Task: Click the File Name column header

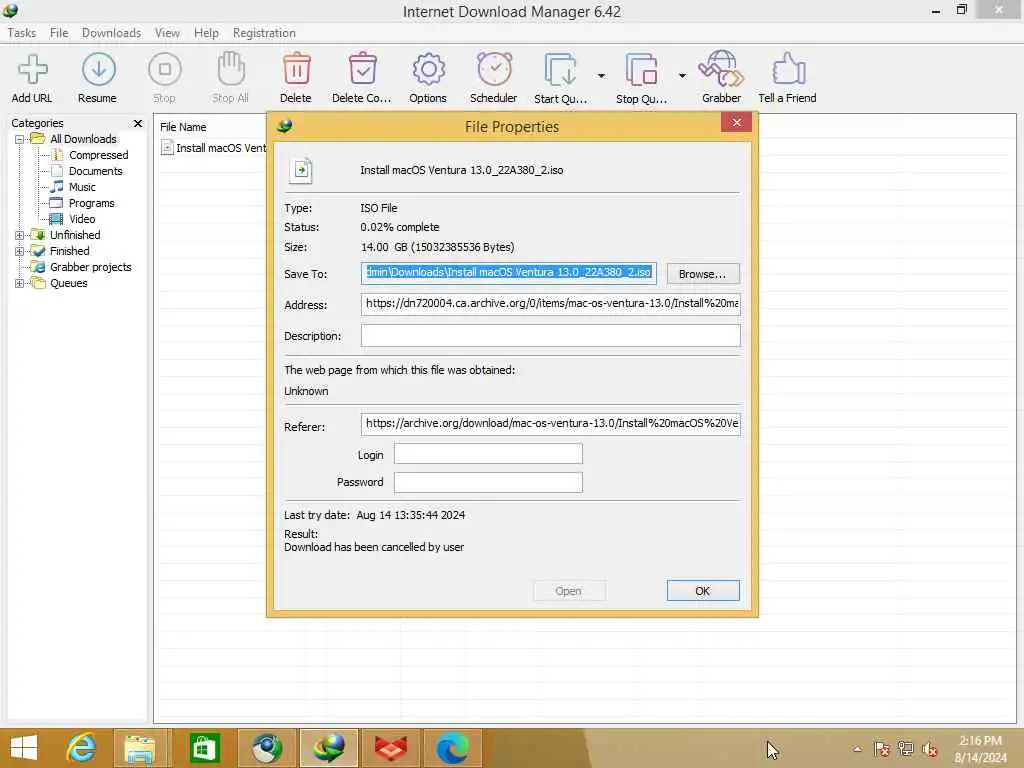Action: pyautogui.click(x=184, y=127)
